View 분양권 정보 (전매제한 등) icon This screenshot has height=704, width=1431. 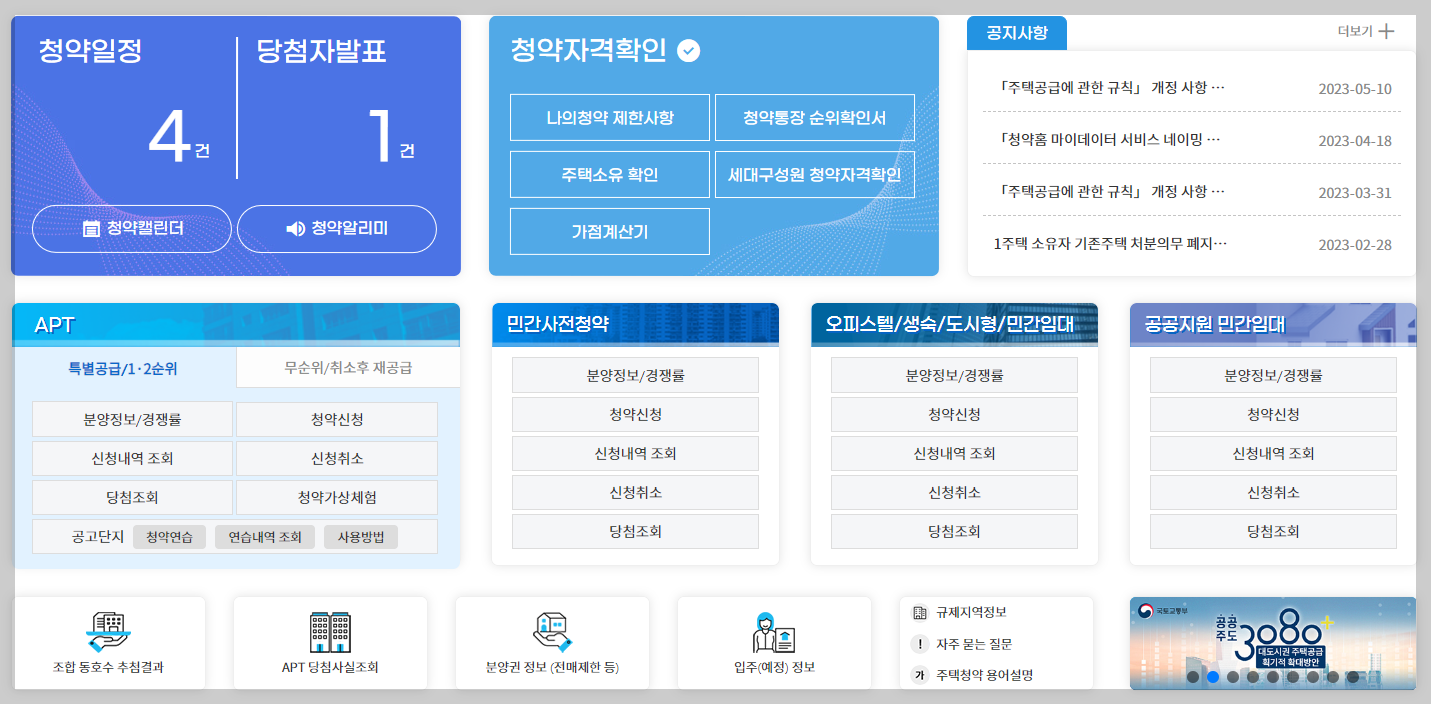coord(552,643)
